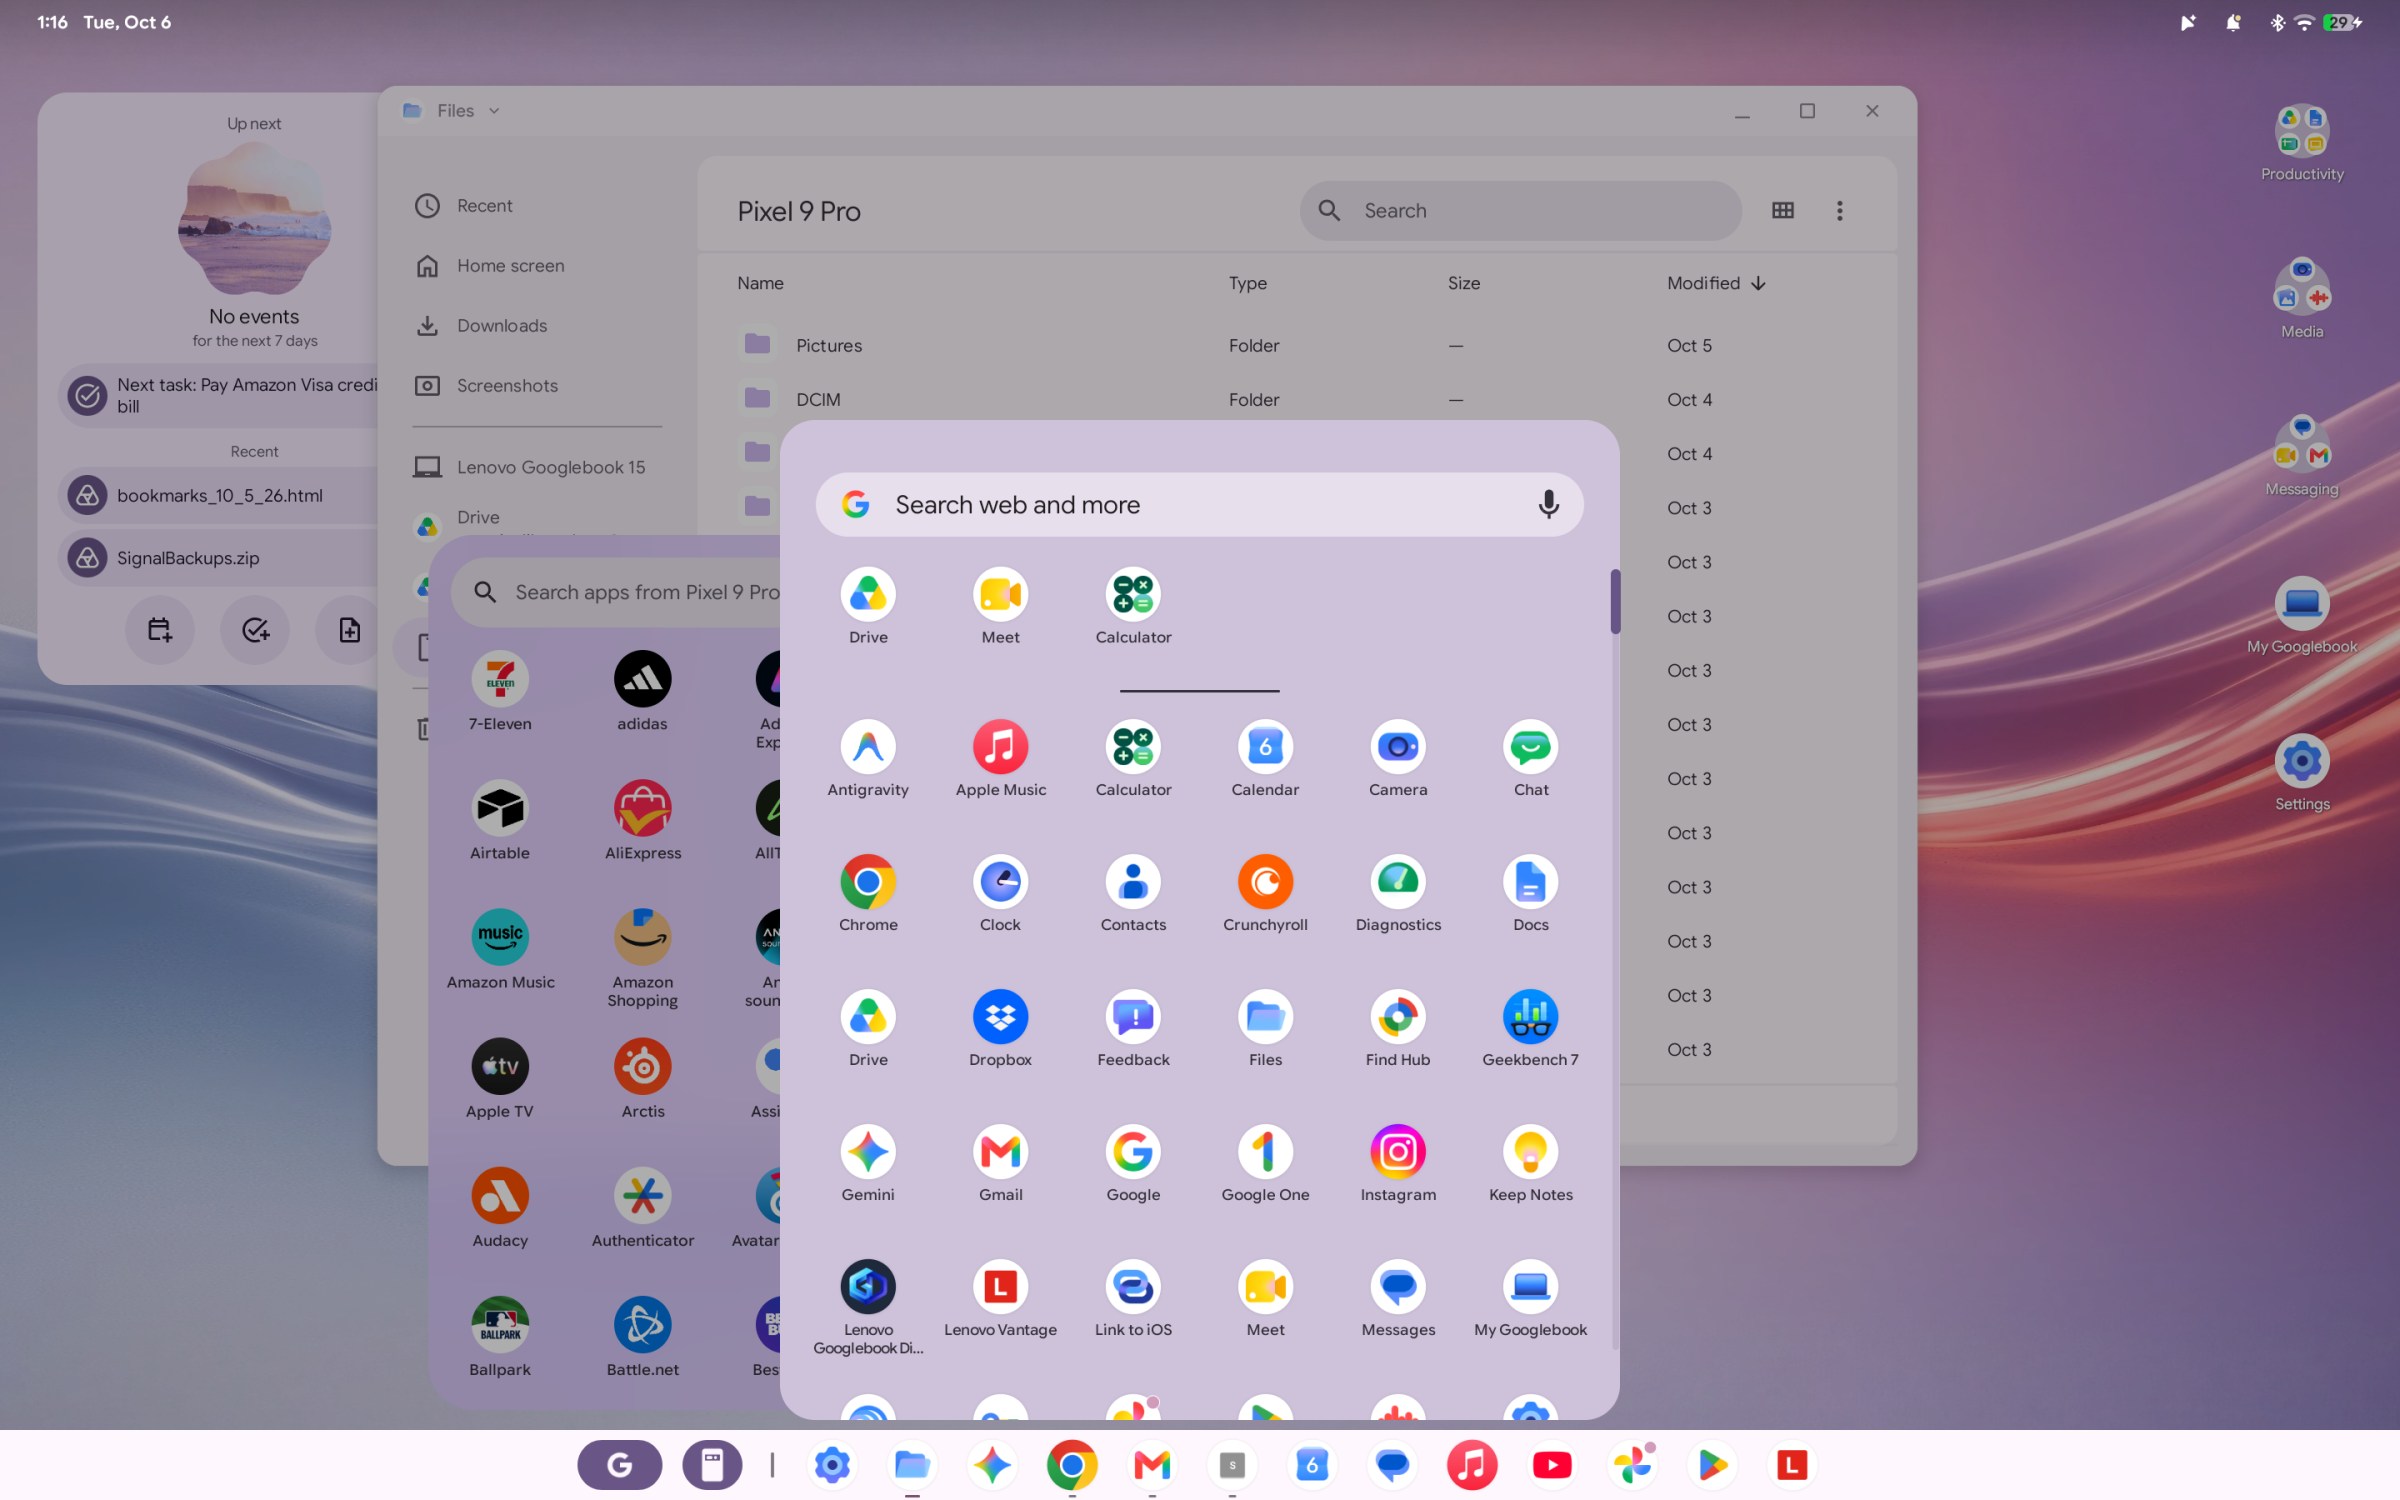The width and height of the screenshot is (2400, 1500).
Task: Switch Files to grid view
Action: pos(1782,210)
